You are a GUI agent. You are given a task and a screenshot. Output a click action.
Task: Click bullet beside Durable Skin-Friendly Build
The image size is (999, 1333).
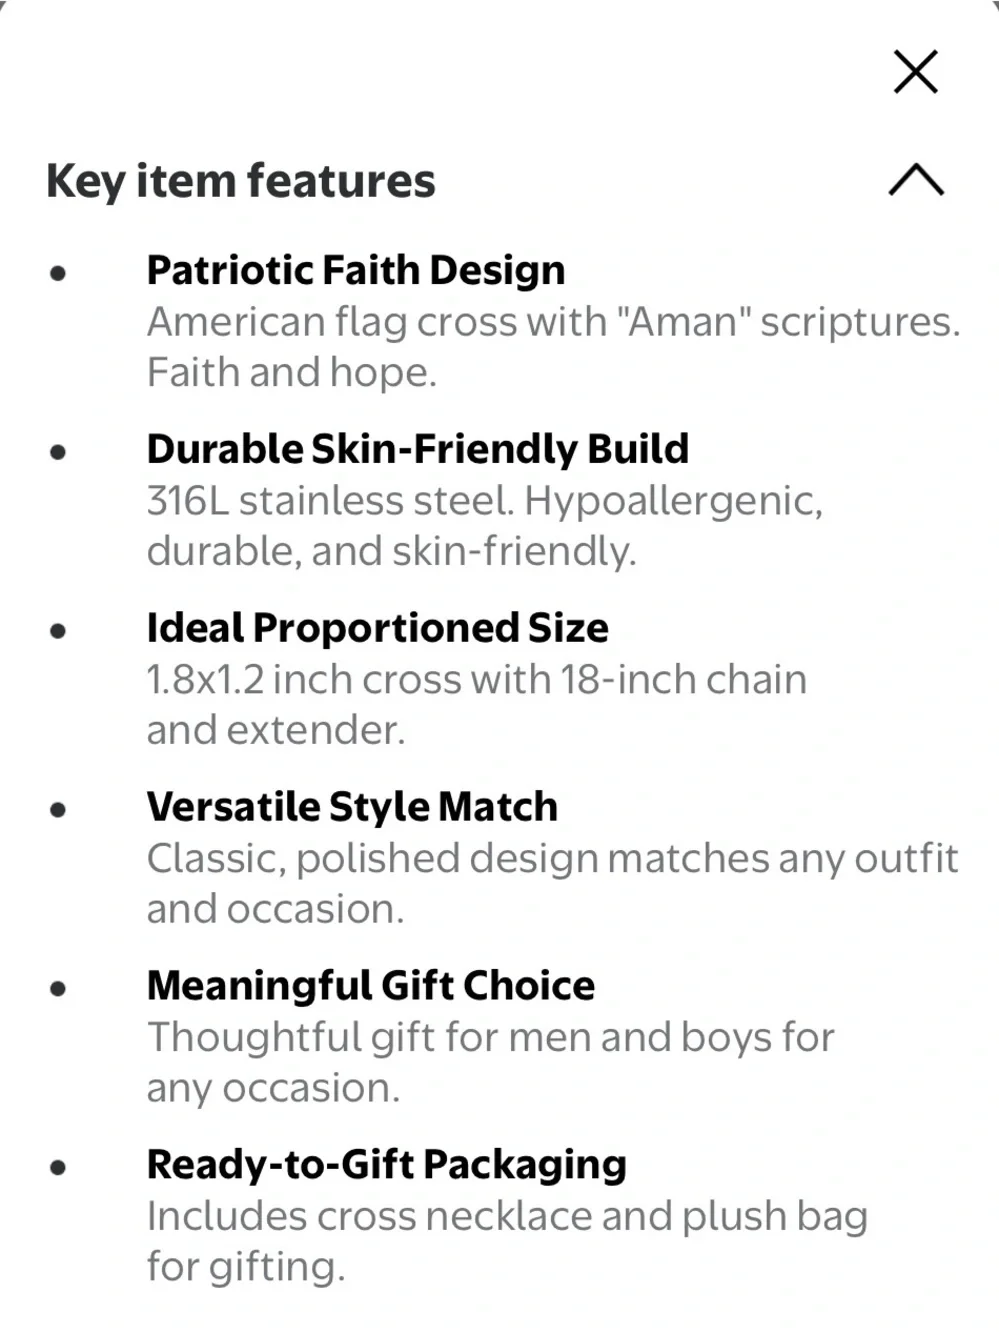[x=58, y=451]
